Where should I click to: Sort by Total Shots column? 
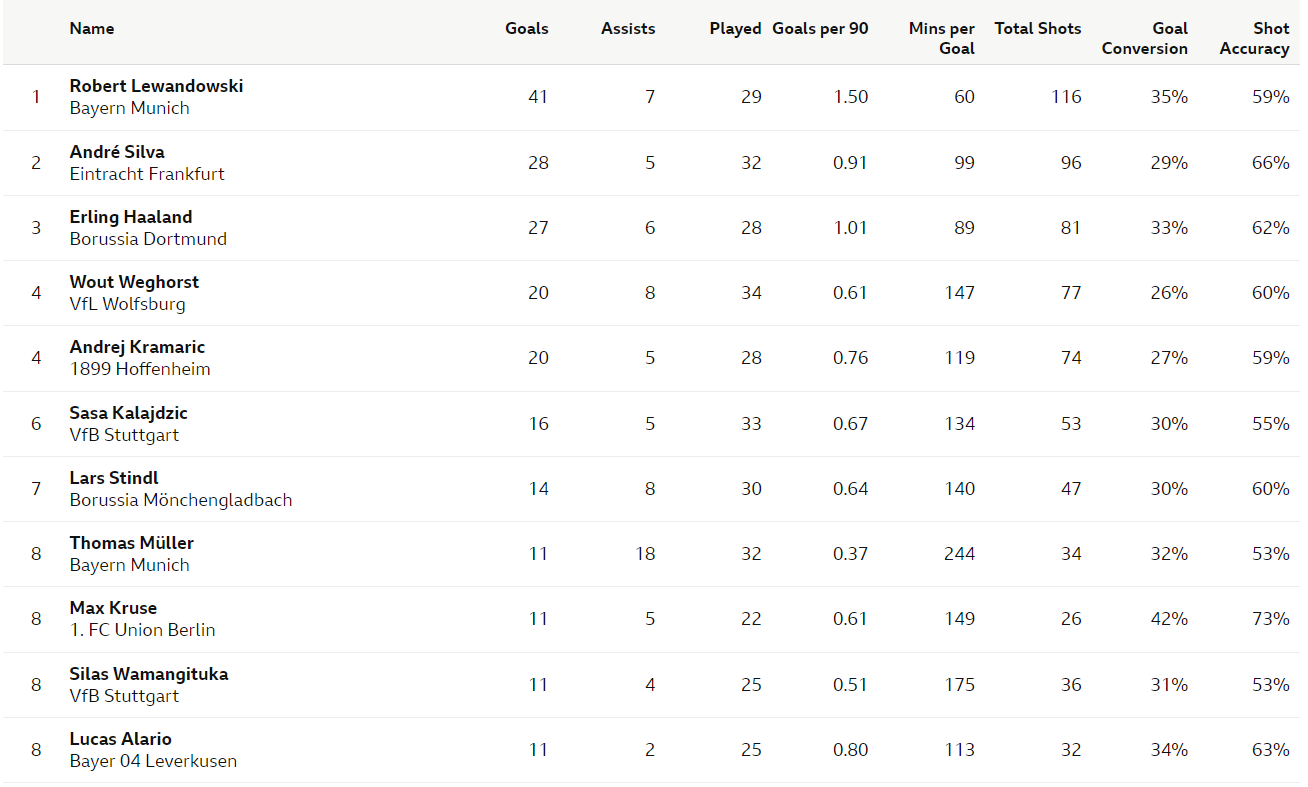coord(1037,28)
